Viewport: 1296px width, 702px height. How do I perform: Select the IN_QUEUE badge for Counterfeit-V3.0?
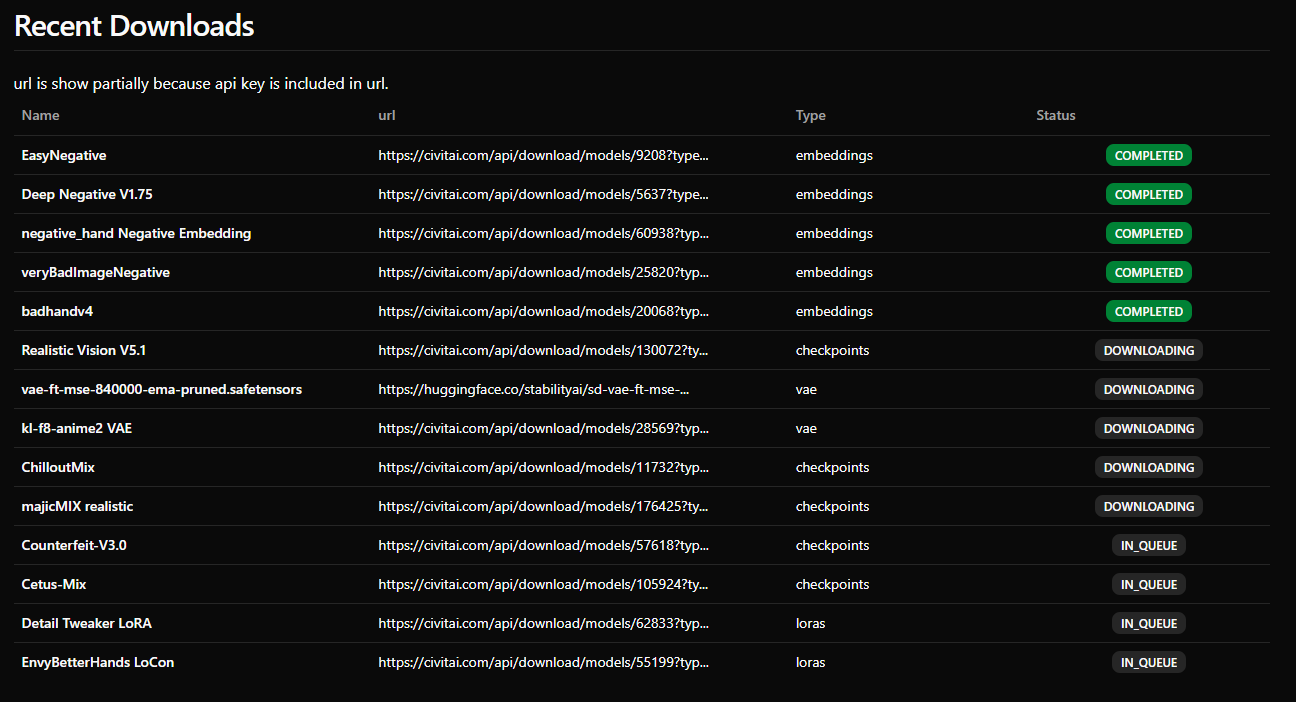[x=1148, y=546]
